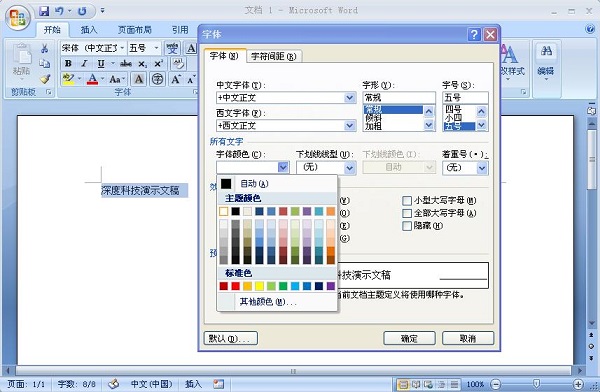The width and height of the screenshot is (600, 392).
Task: Click the Phonetic Guide (變) icon
Action: pyautogui.click(x=172, y=48)
